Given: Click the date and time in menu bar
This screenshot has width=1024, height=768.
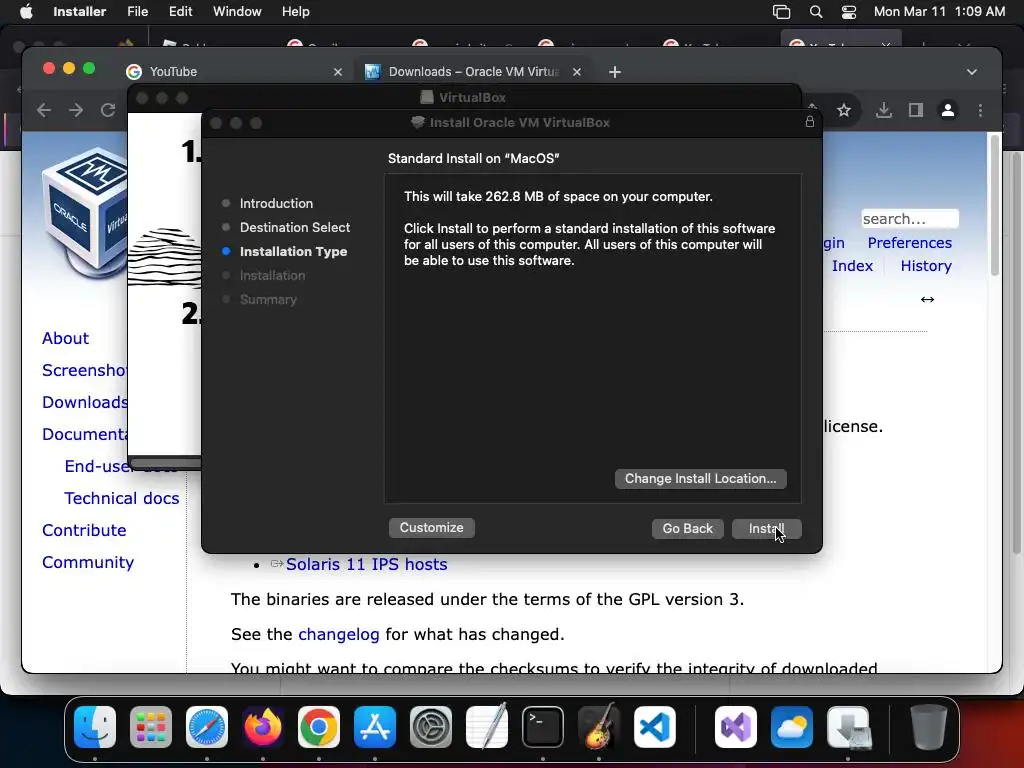Looking at the screenshot, I should pyautogui.click(x=939, y=12).
